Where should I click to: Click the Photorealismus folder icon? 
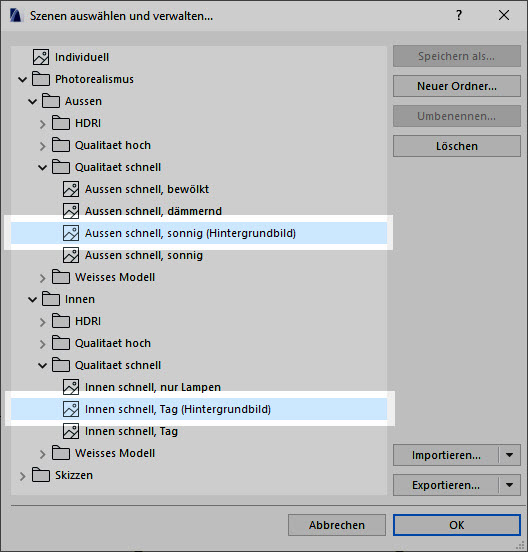click(x=41, y=79)
